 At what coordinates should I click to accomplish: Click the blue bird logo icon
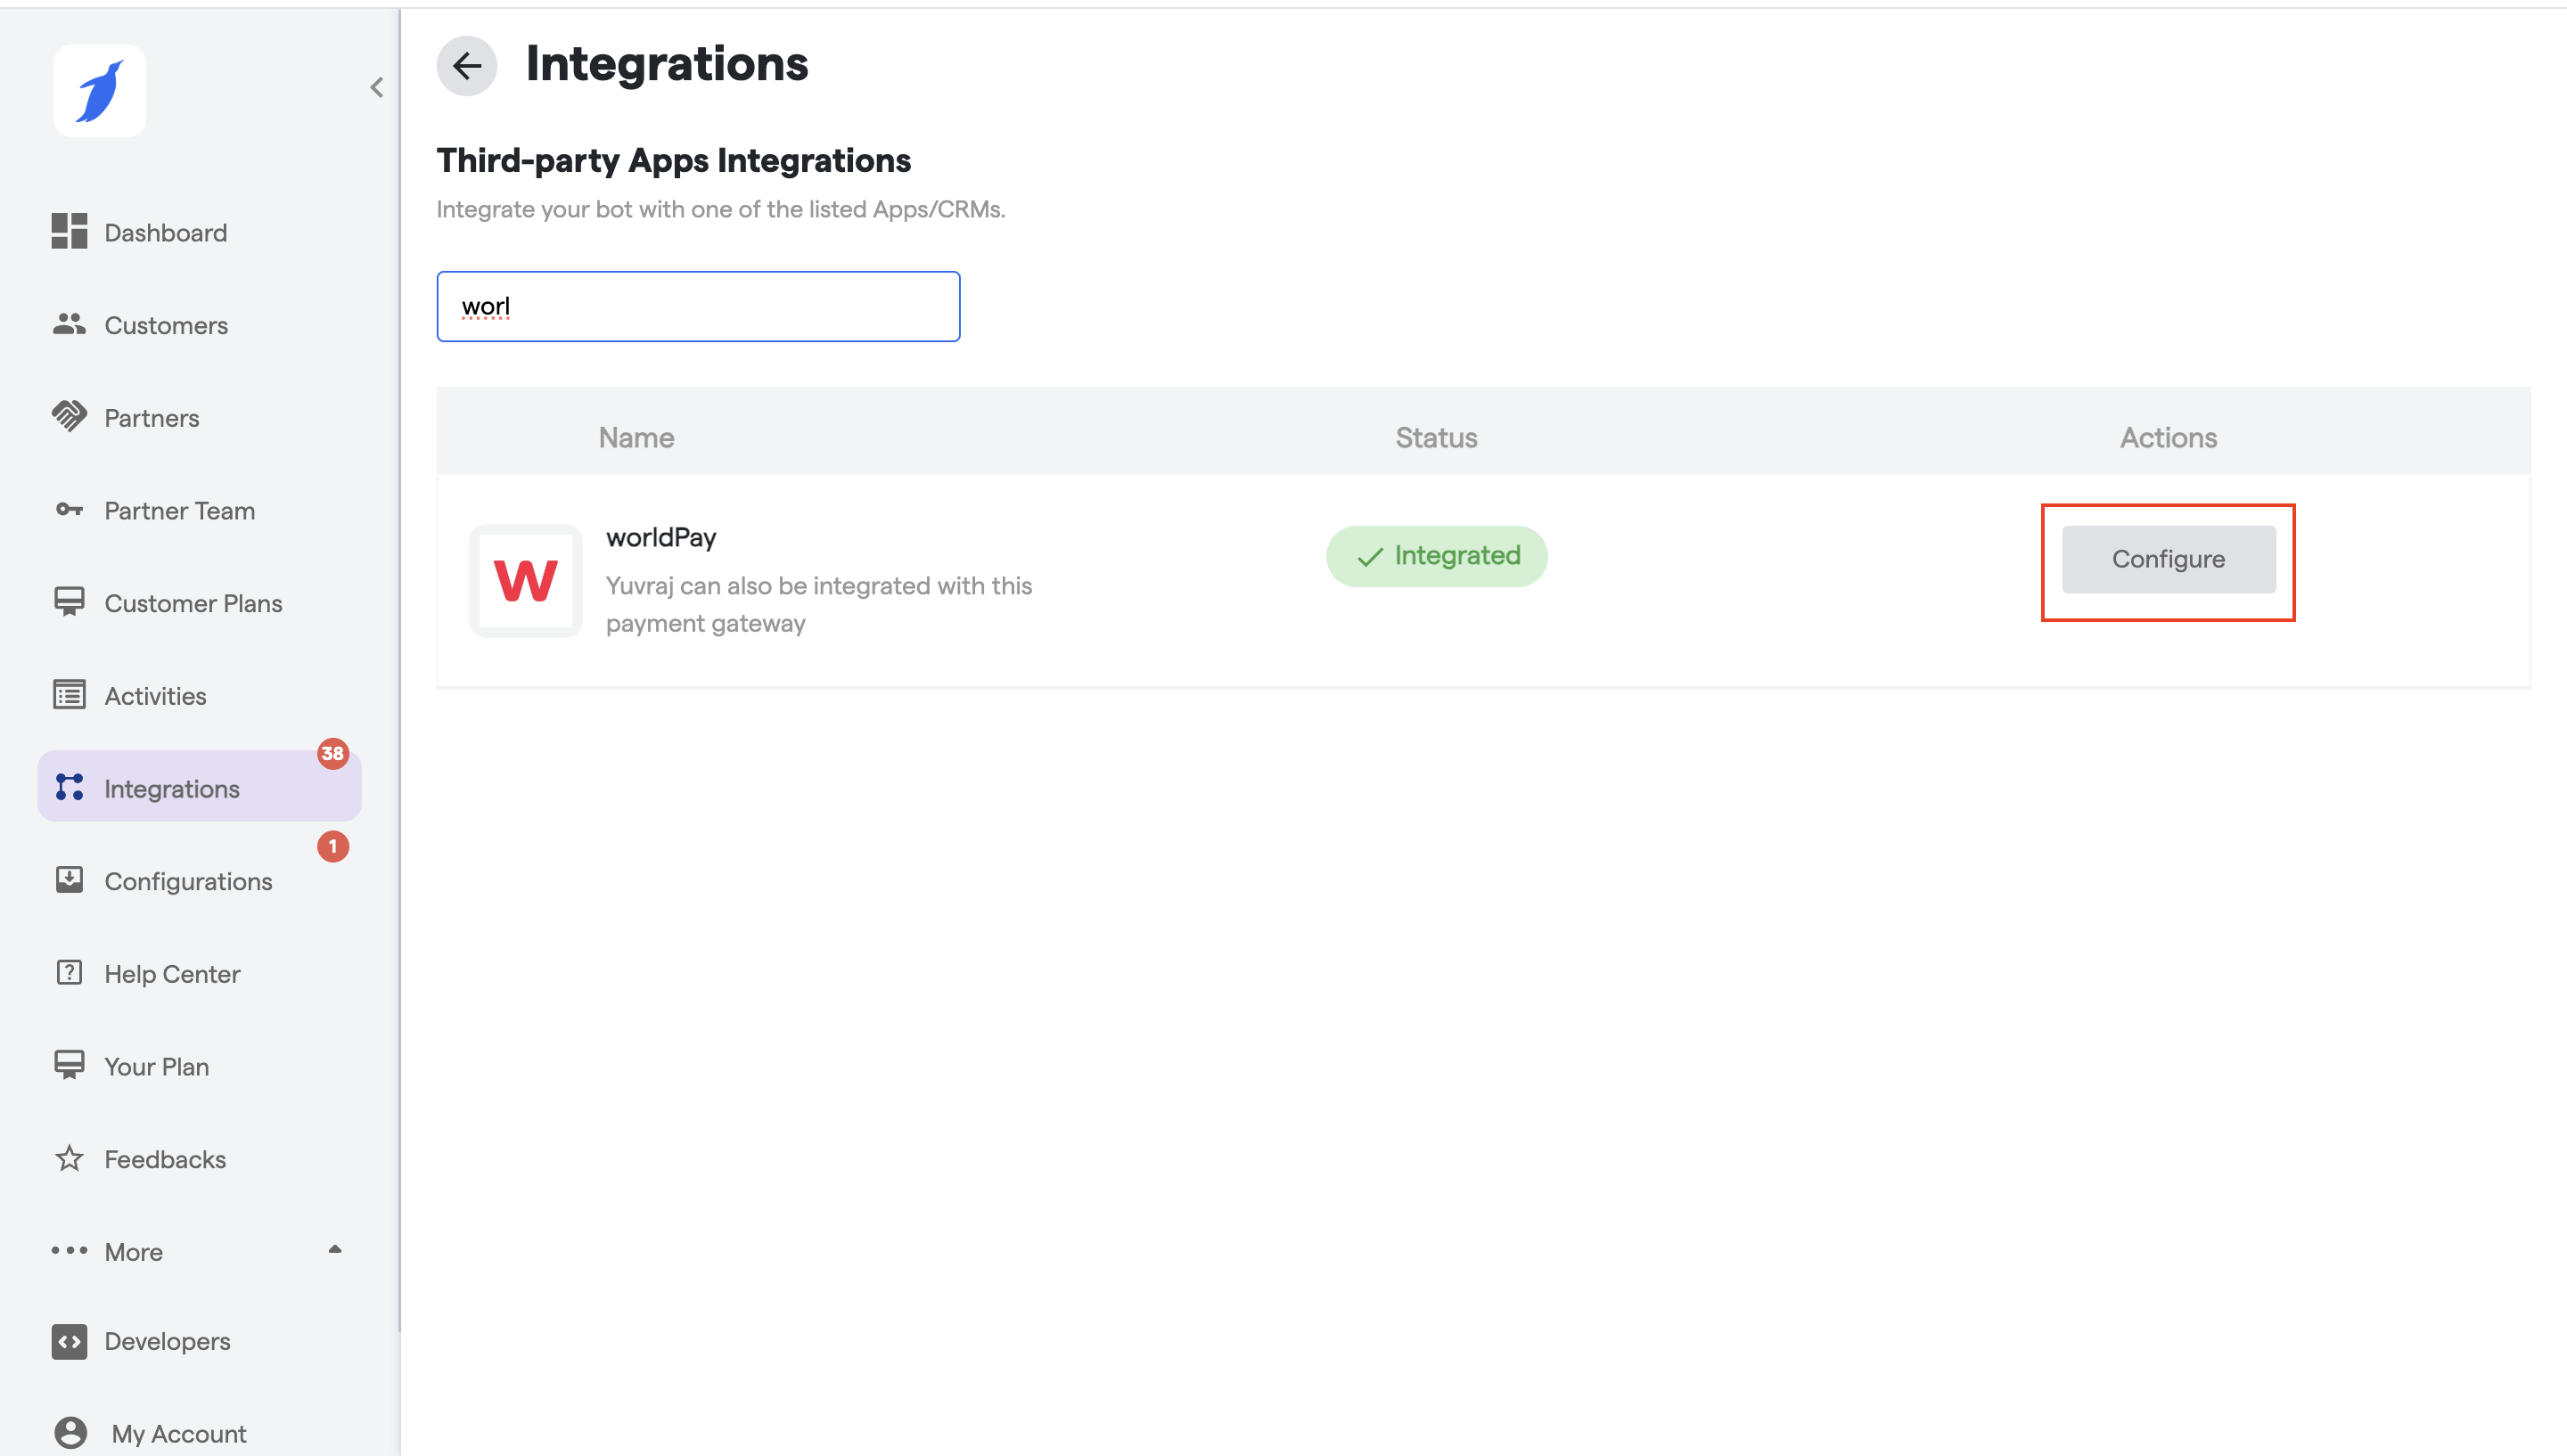tap(100, 91)
